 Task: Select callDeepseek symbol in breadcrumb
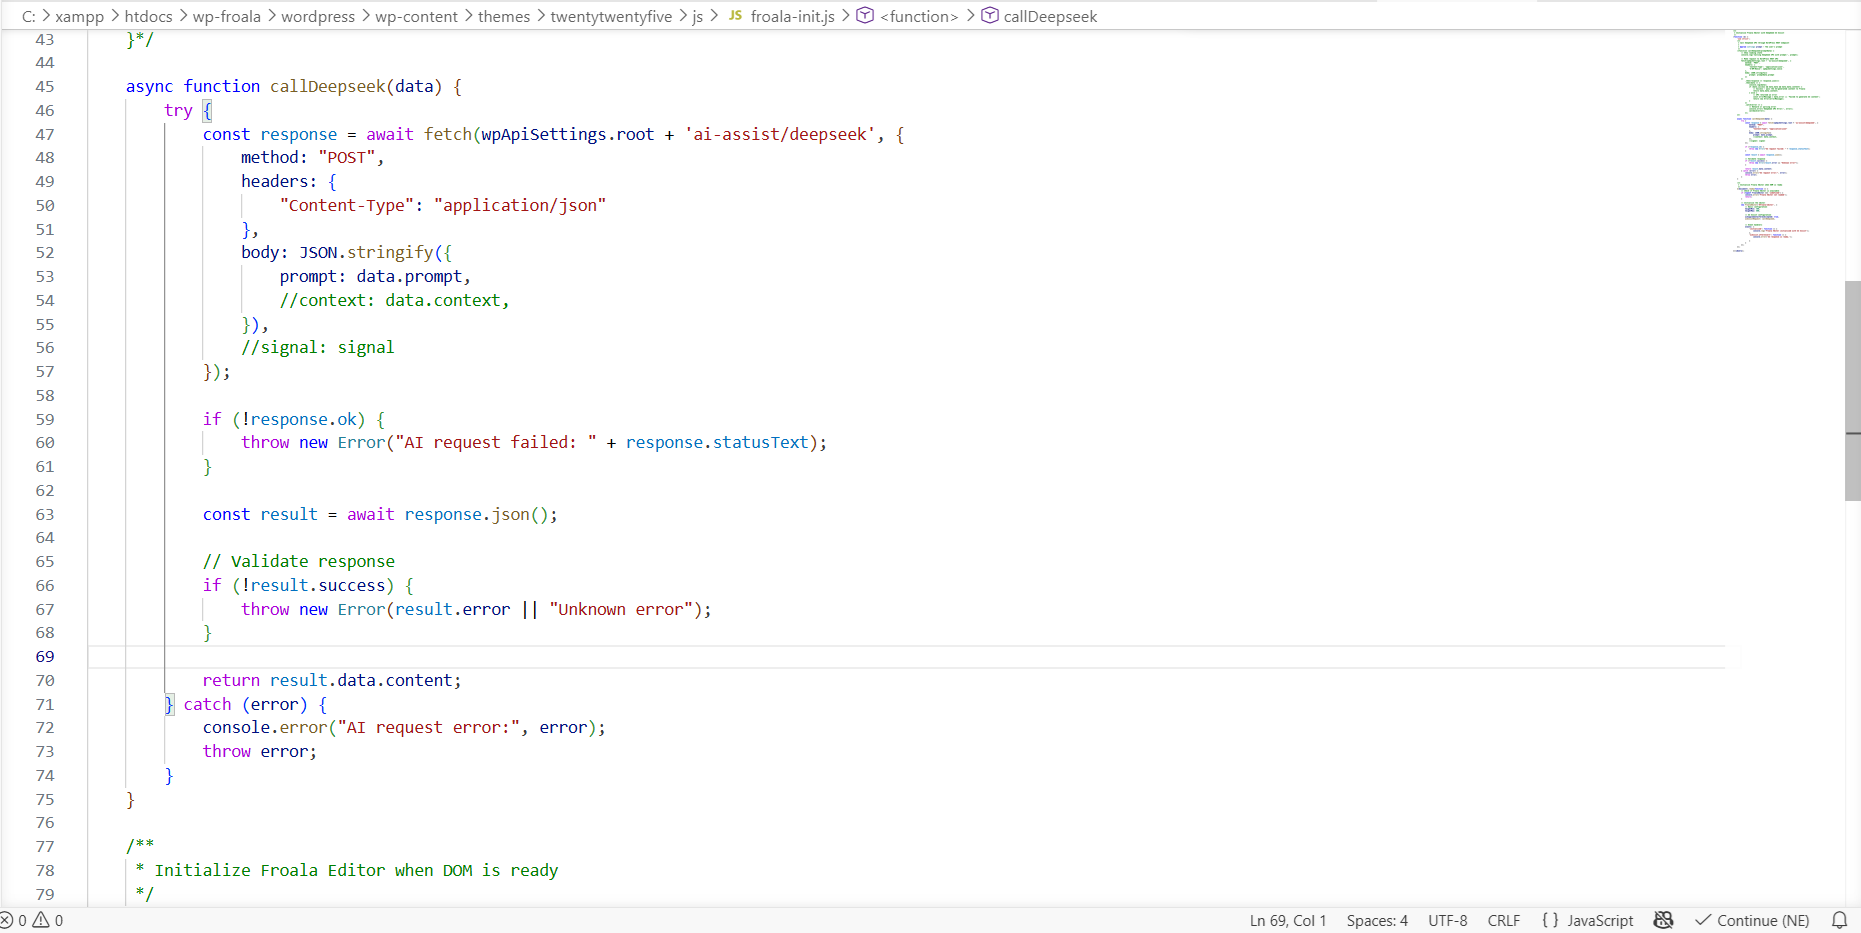point(1050,16)
